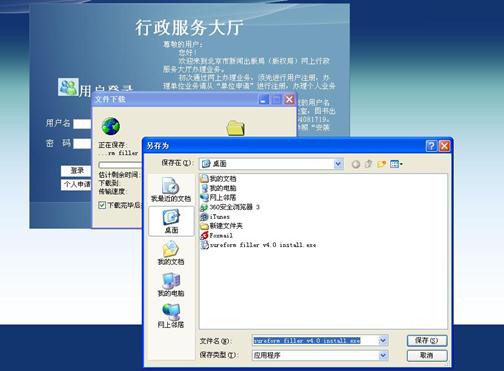The image size is (504, 371).
Task: Select 我的文档 item in file list
Action: [218, 179]
